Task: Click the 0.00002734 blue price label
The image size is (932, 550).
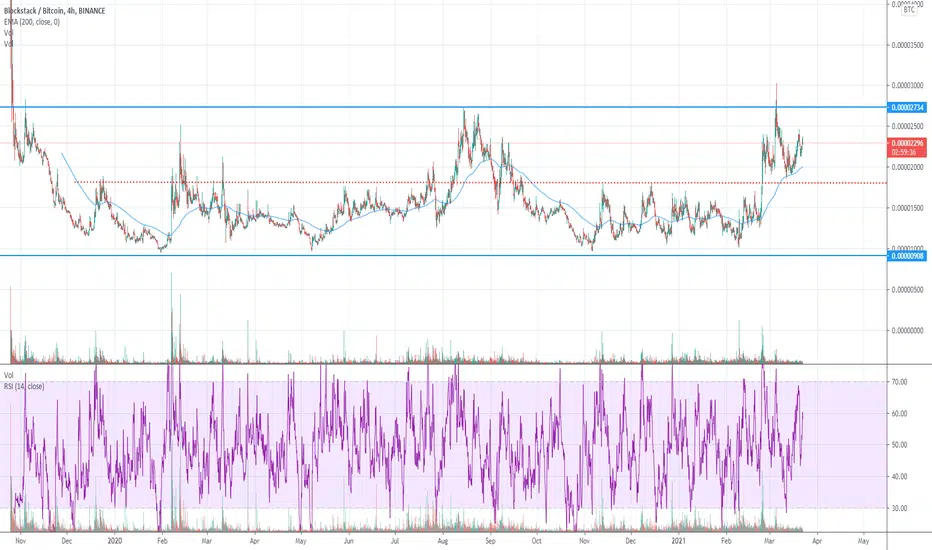Action: (x=908, y=108)
